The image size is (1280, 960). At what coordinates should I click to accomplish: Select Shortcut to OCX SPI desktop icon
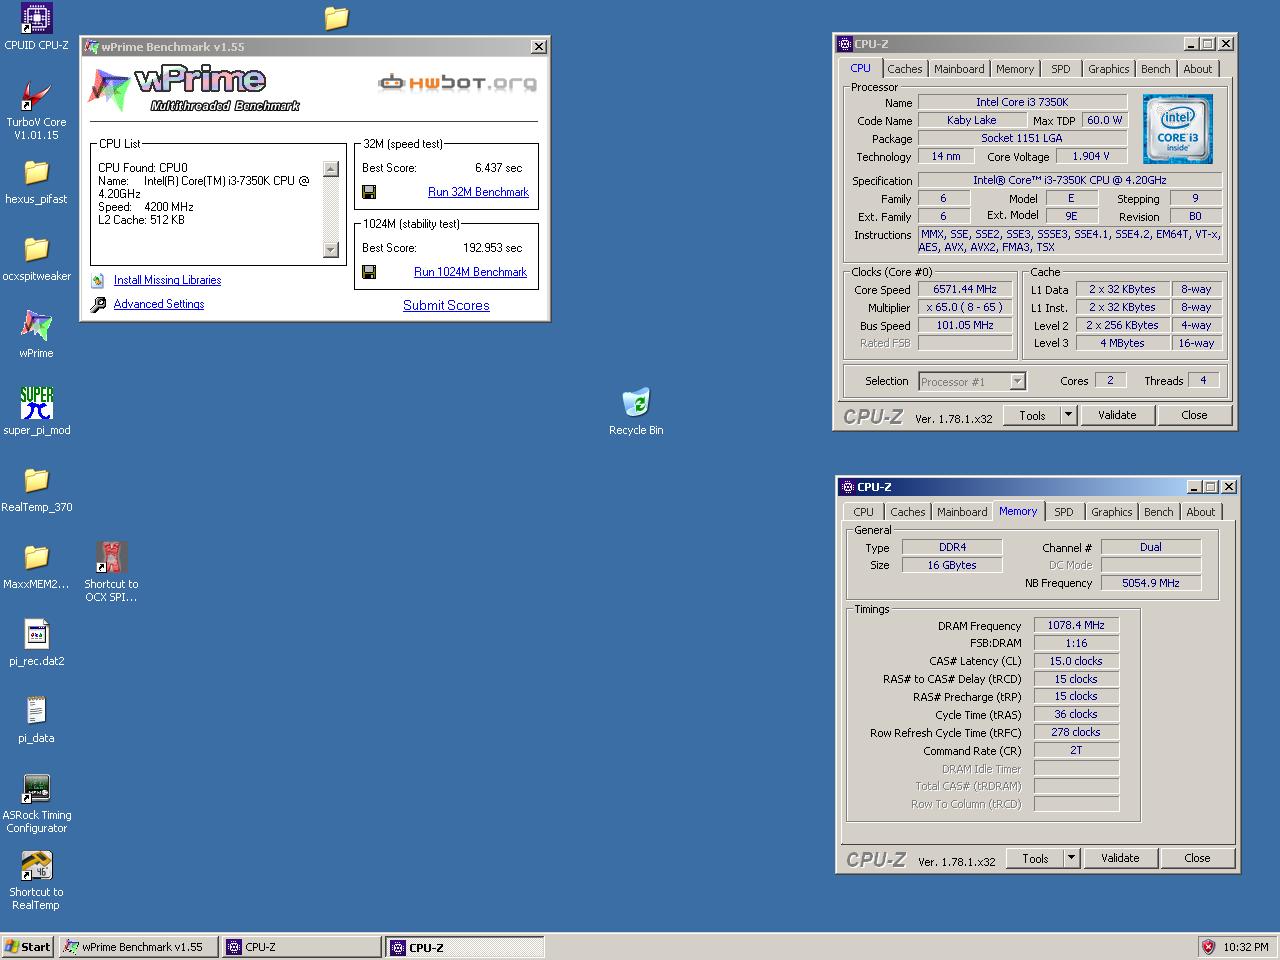pyautogui.click(x=111, y=557)
